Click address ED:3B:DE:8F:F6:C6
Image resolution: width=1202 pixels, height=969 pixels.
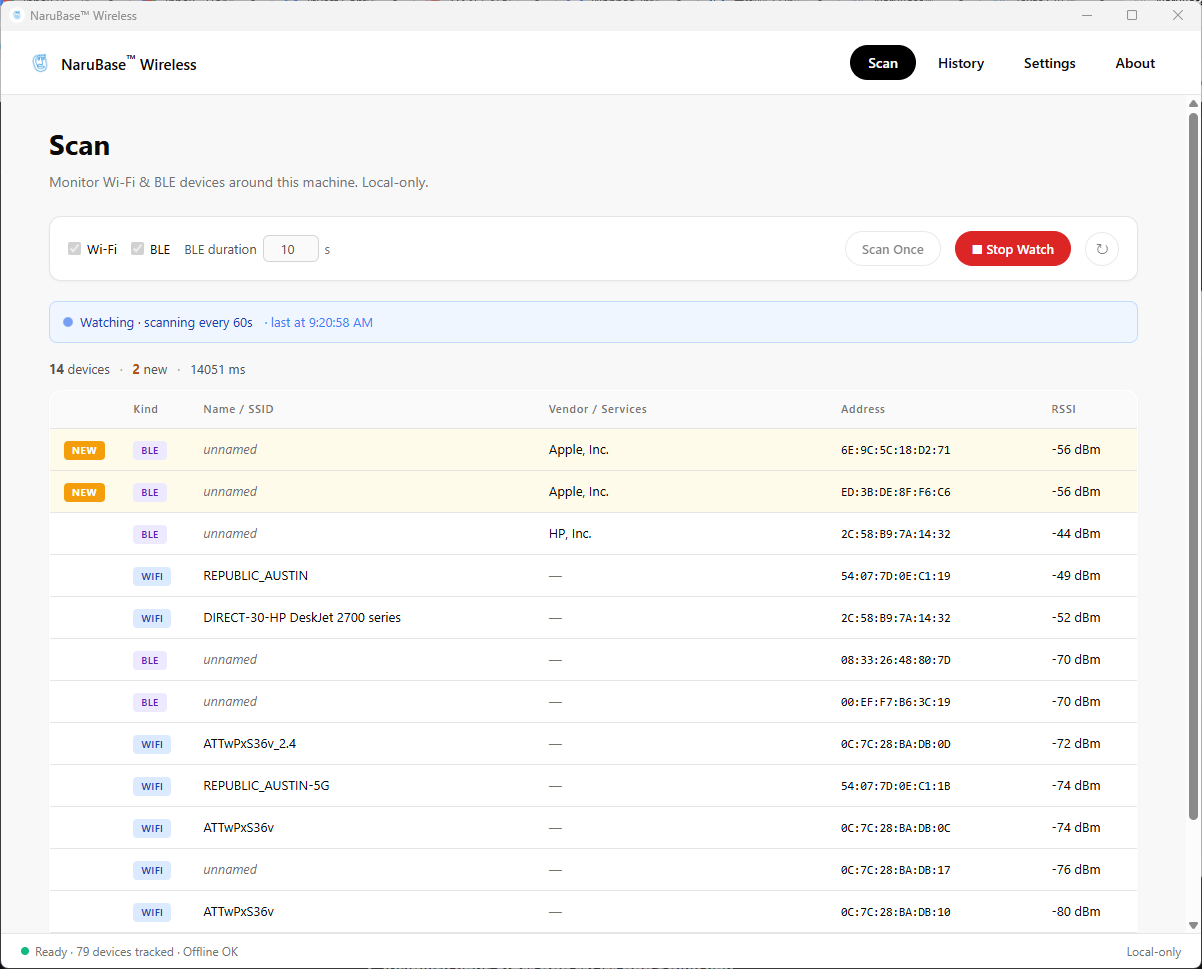click(896, 492)
